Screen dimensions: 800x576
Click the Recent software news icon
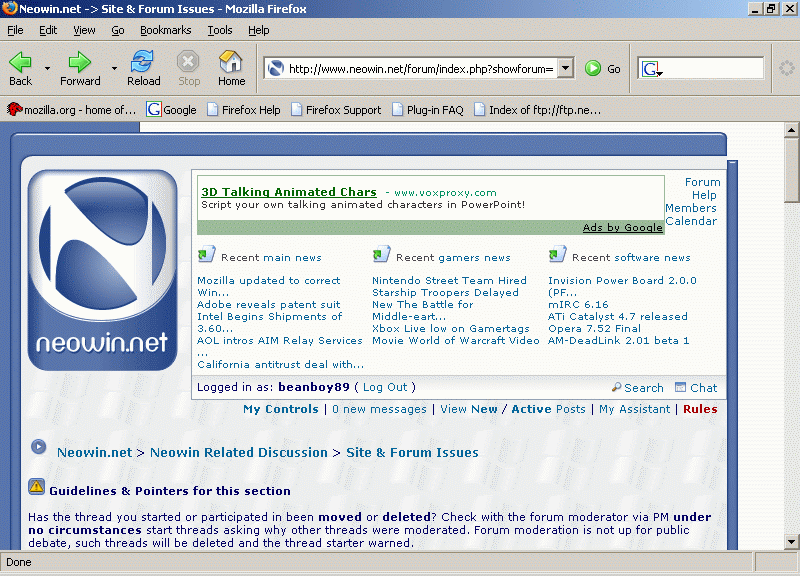557,254
